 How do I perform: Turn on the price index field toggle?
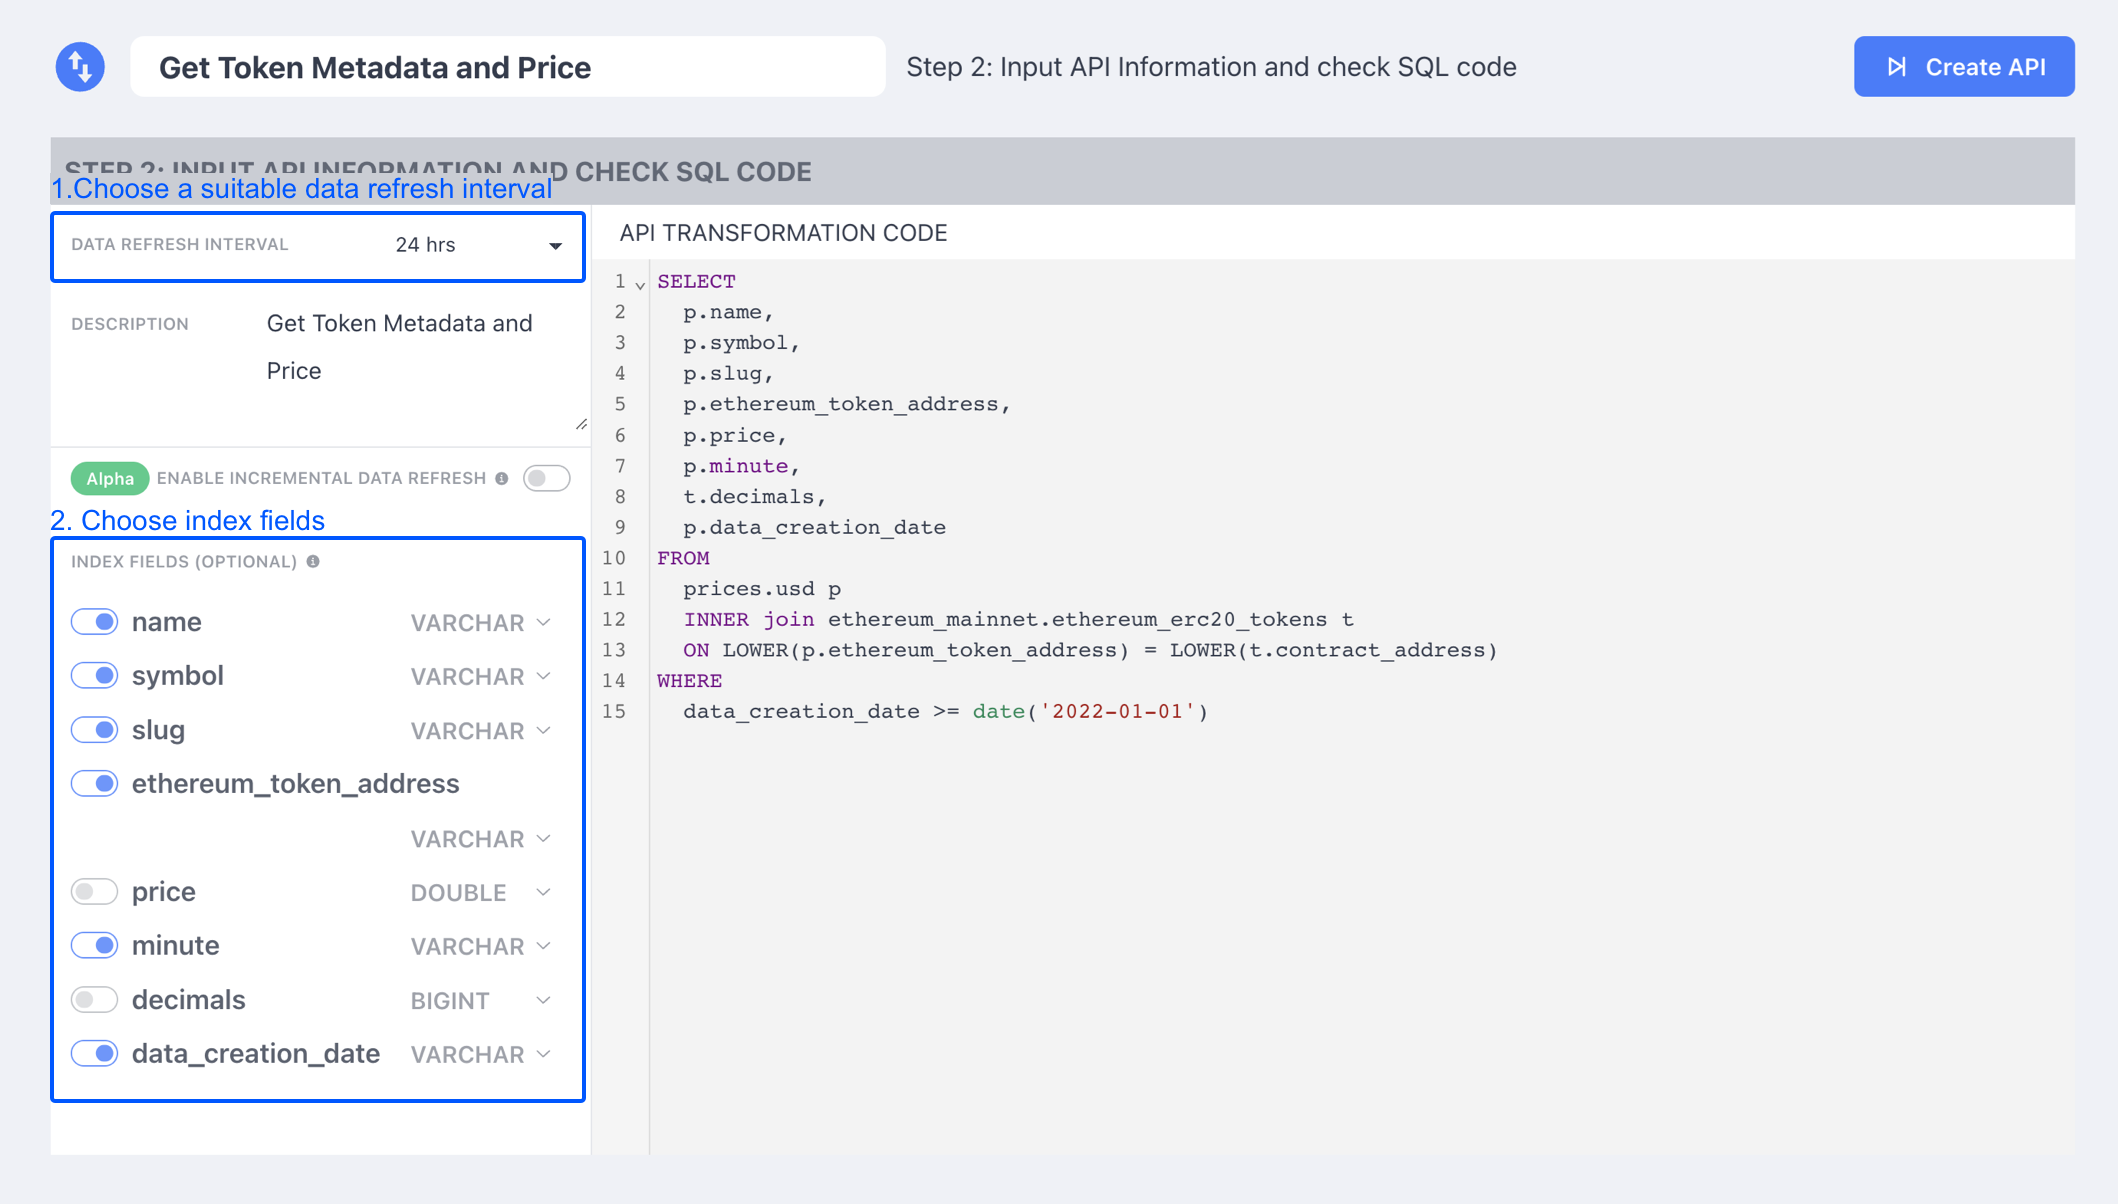(95, 891)
